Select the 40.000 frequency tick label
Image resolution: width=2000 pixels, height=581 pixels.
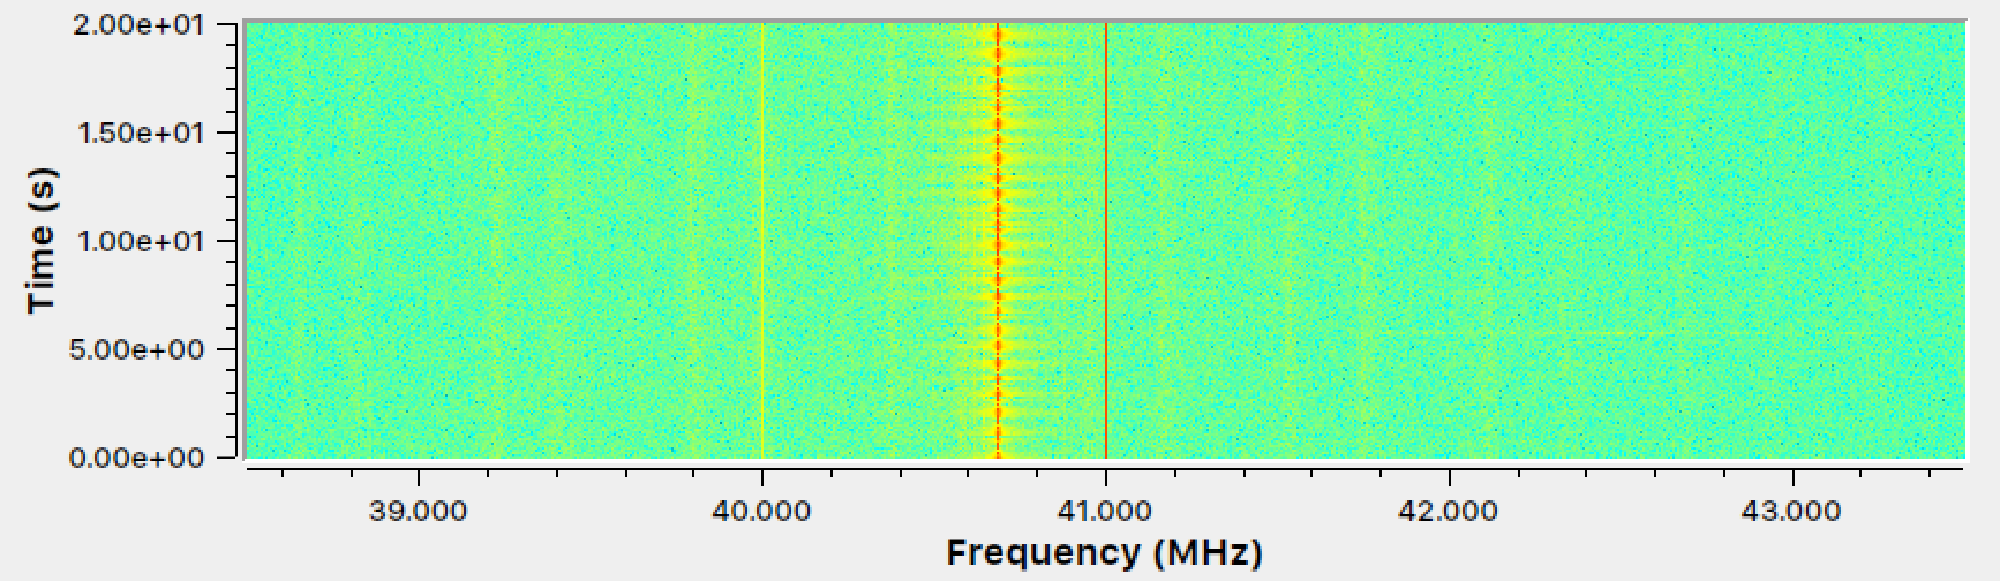pos(761,511)
